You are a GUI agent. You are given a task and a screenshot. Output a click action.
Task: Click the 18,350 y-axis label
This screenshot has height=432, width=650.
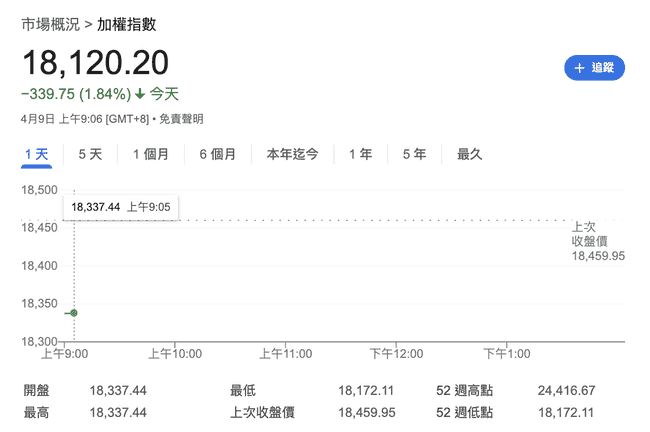(39, 304)
